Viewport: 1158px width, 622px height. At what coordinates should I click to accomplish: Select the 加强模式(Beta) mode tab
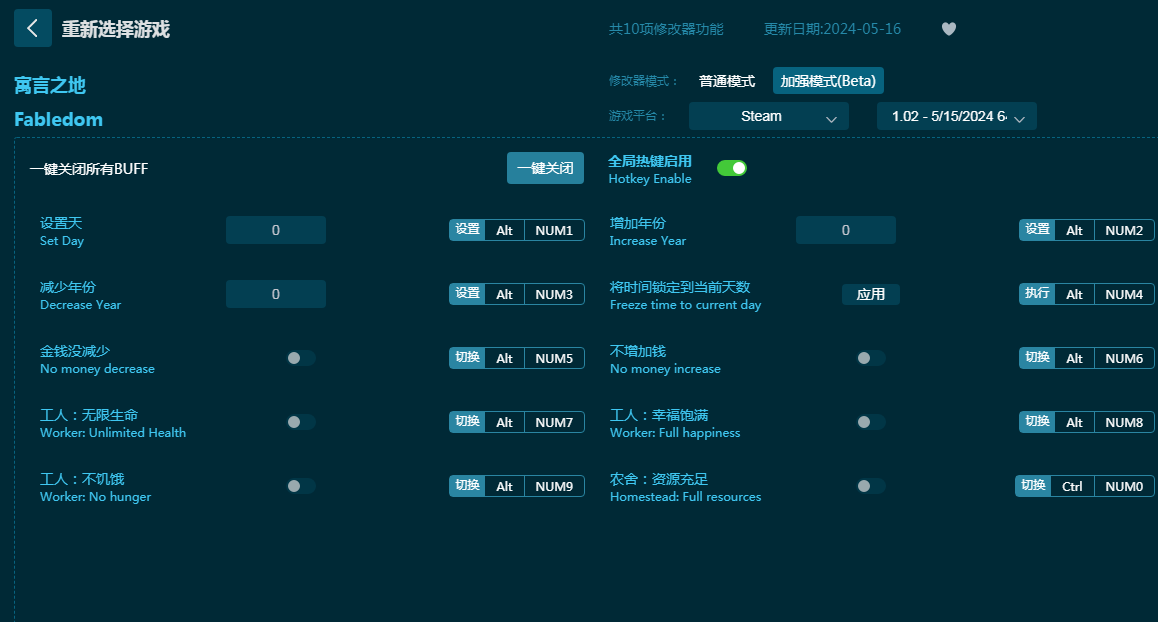828,81
